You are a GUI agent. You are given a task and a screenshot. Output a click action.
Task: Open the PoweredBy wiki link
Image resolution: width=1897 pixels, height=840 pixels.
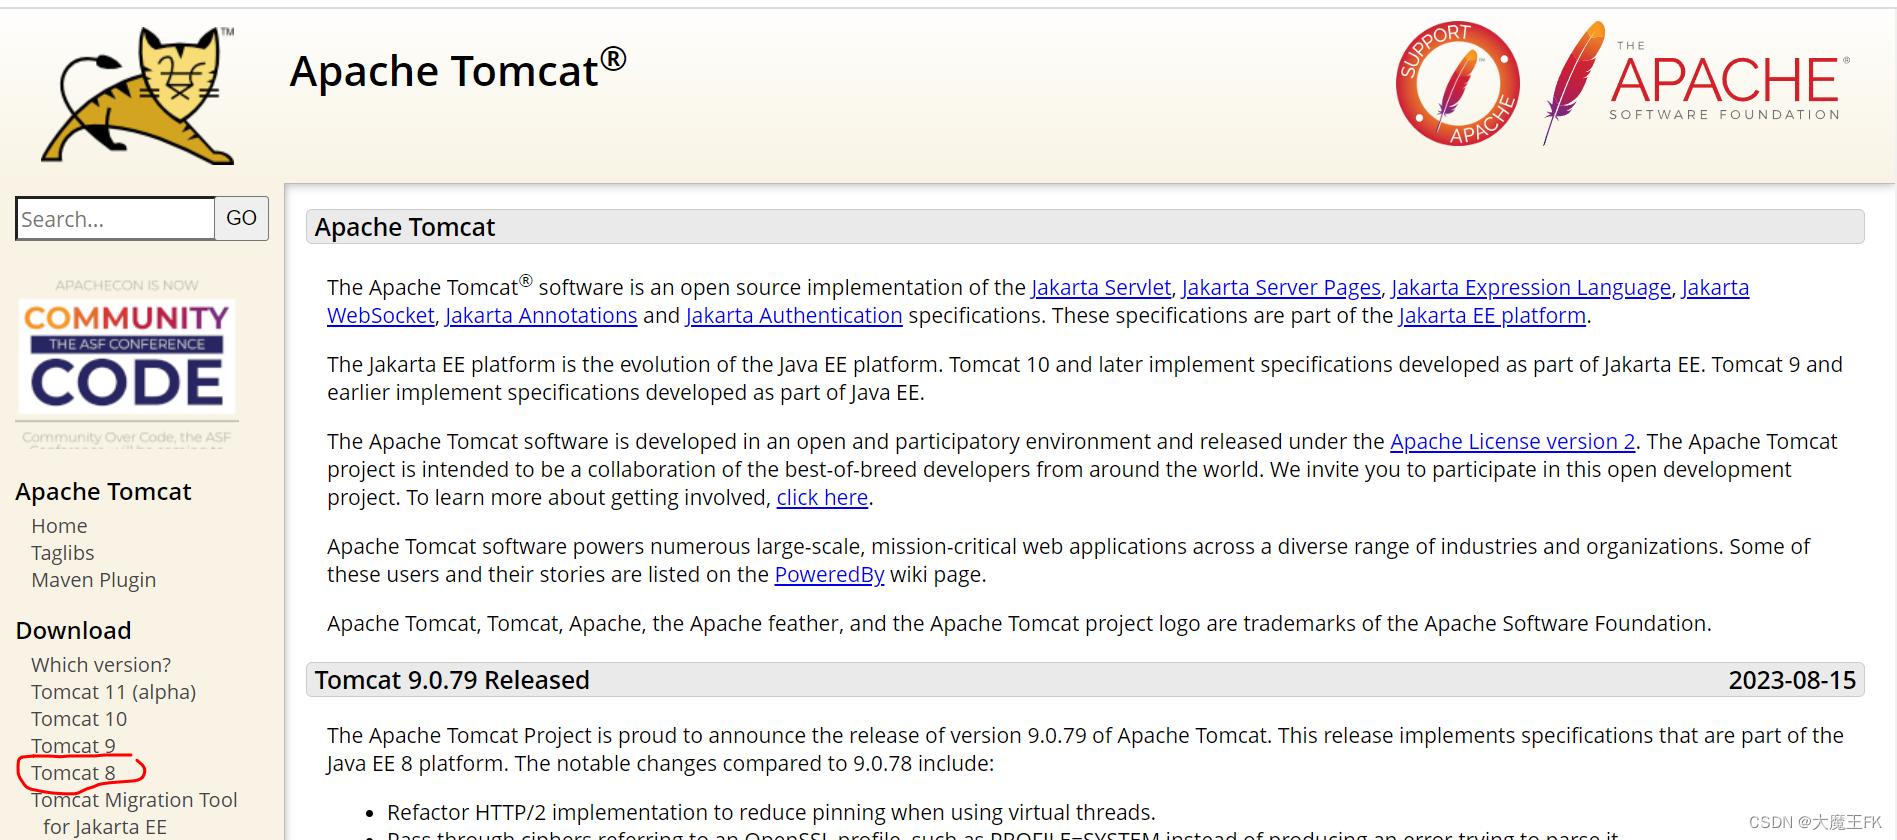tap(829, 575)
